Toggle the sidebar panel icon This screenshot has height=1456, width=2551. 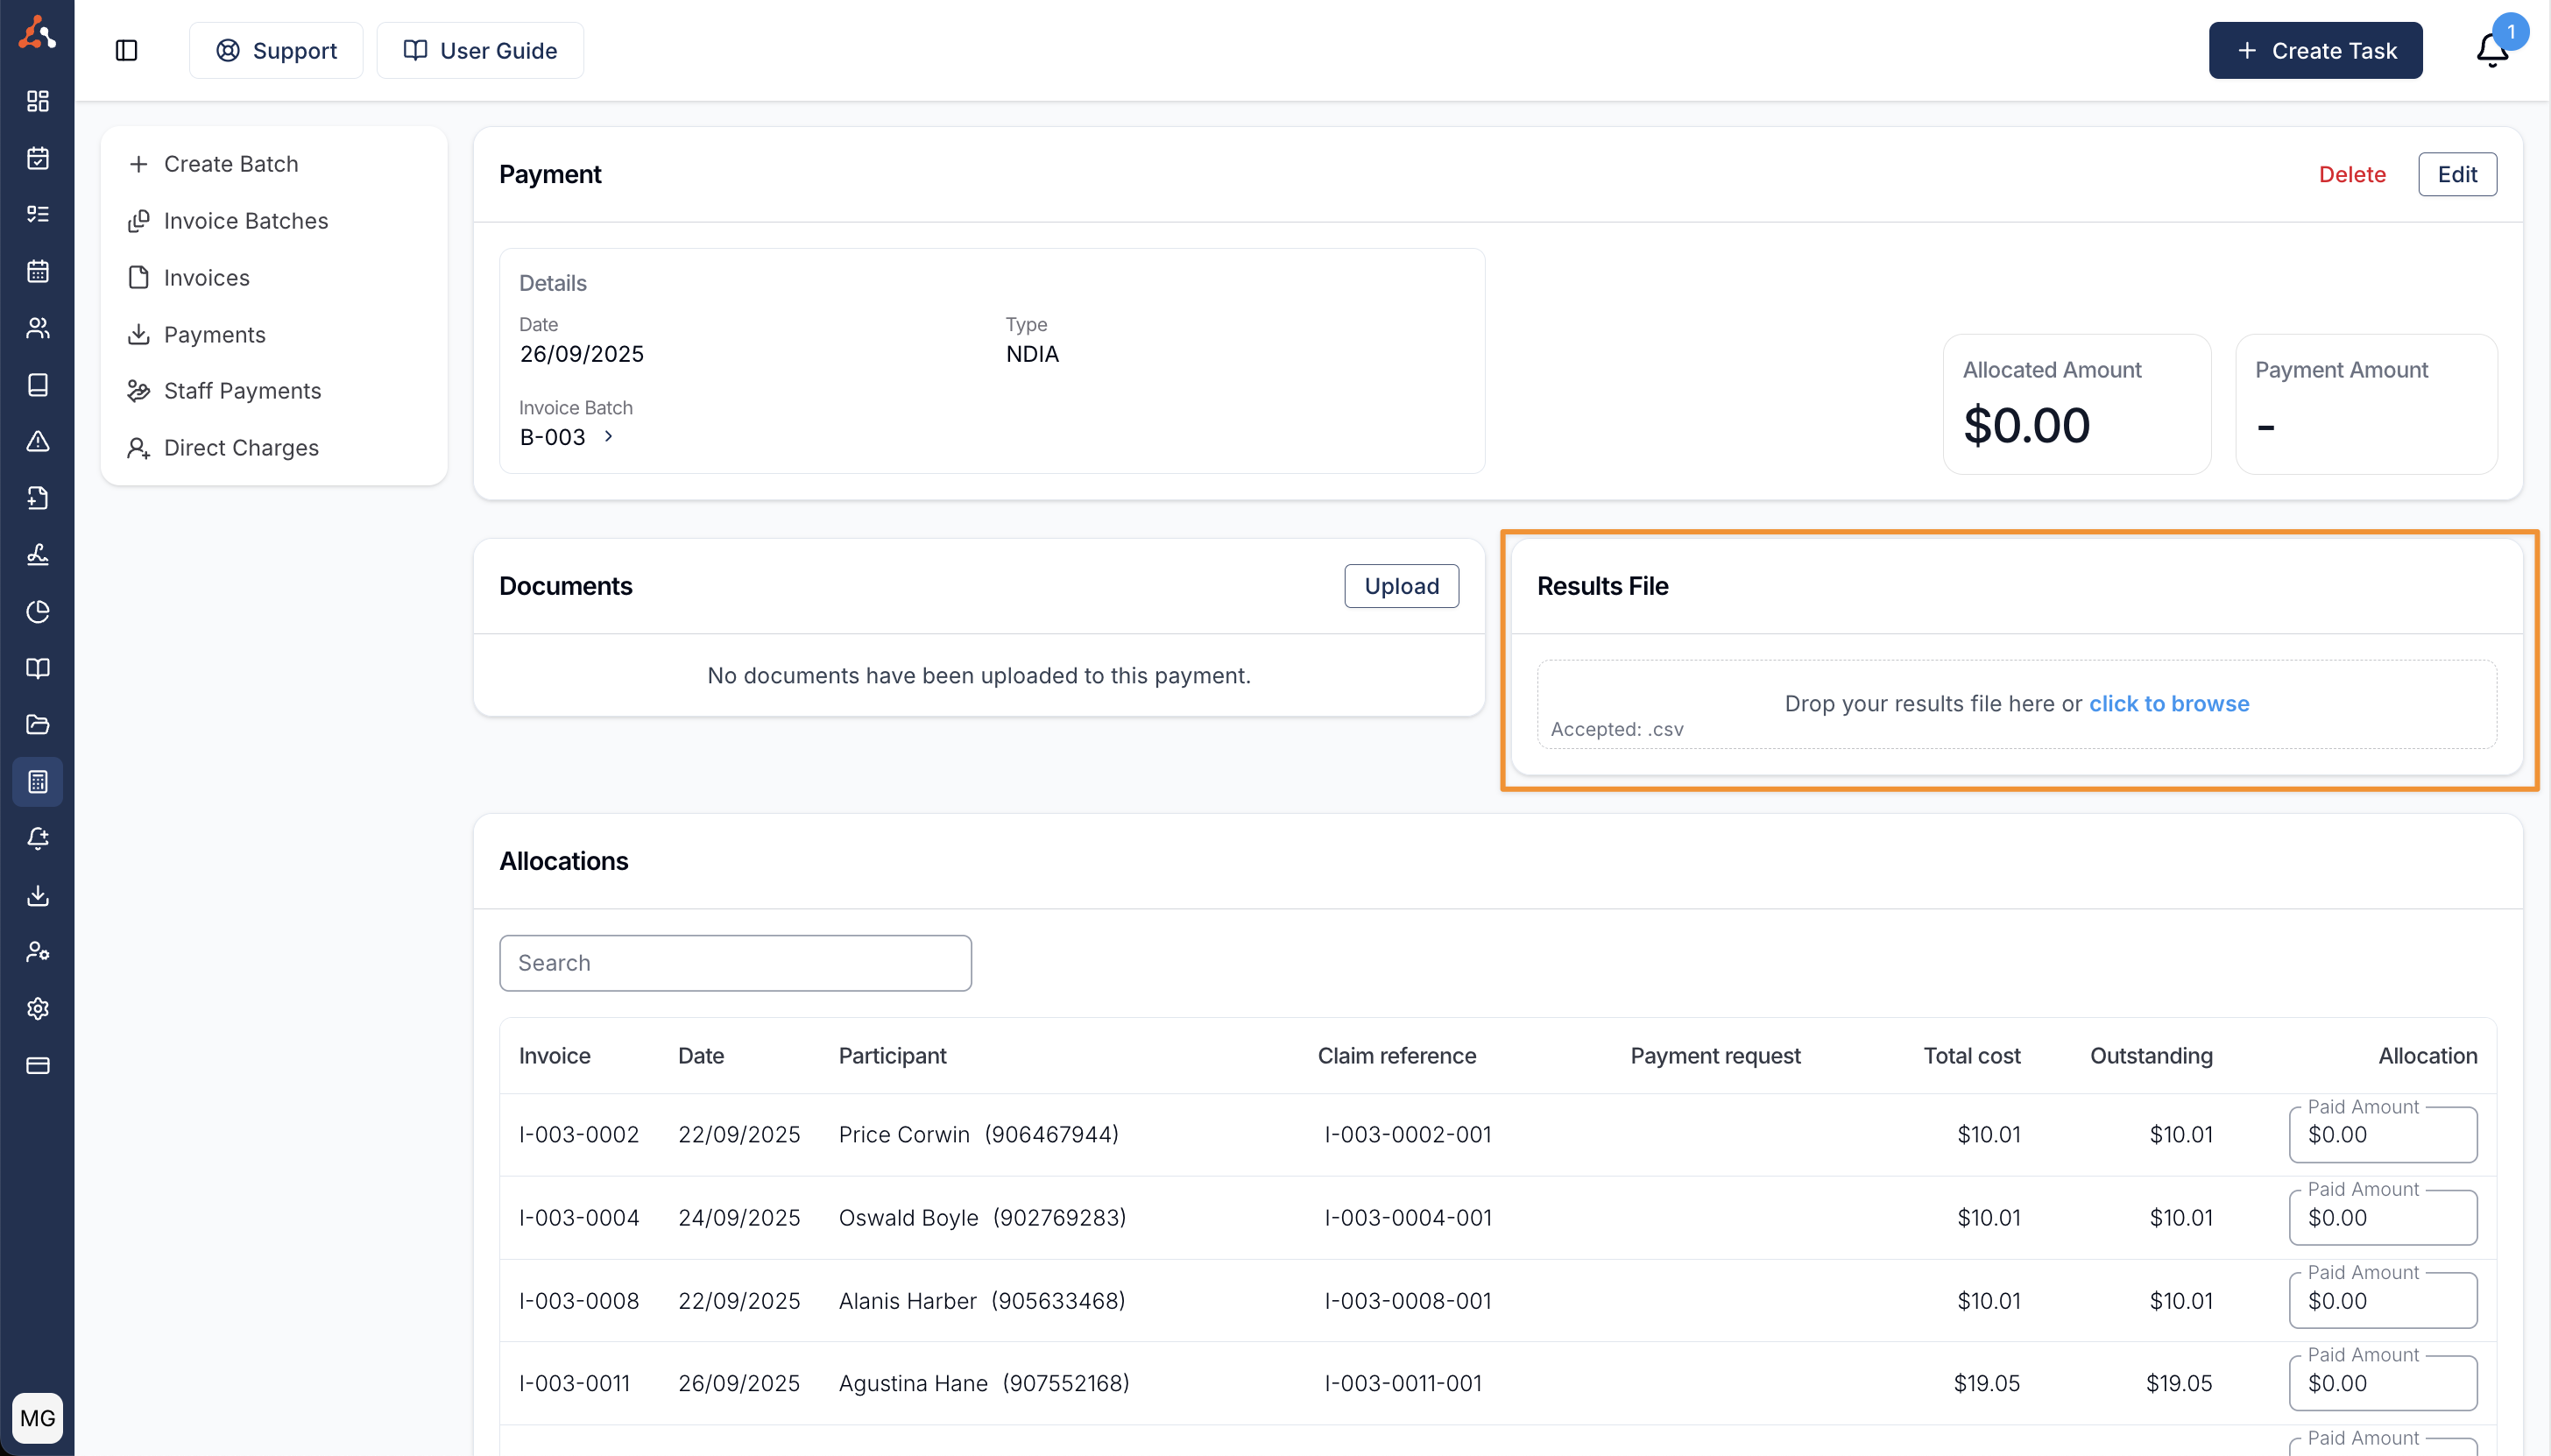point(126,50)
